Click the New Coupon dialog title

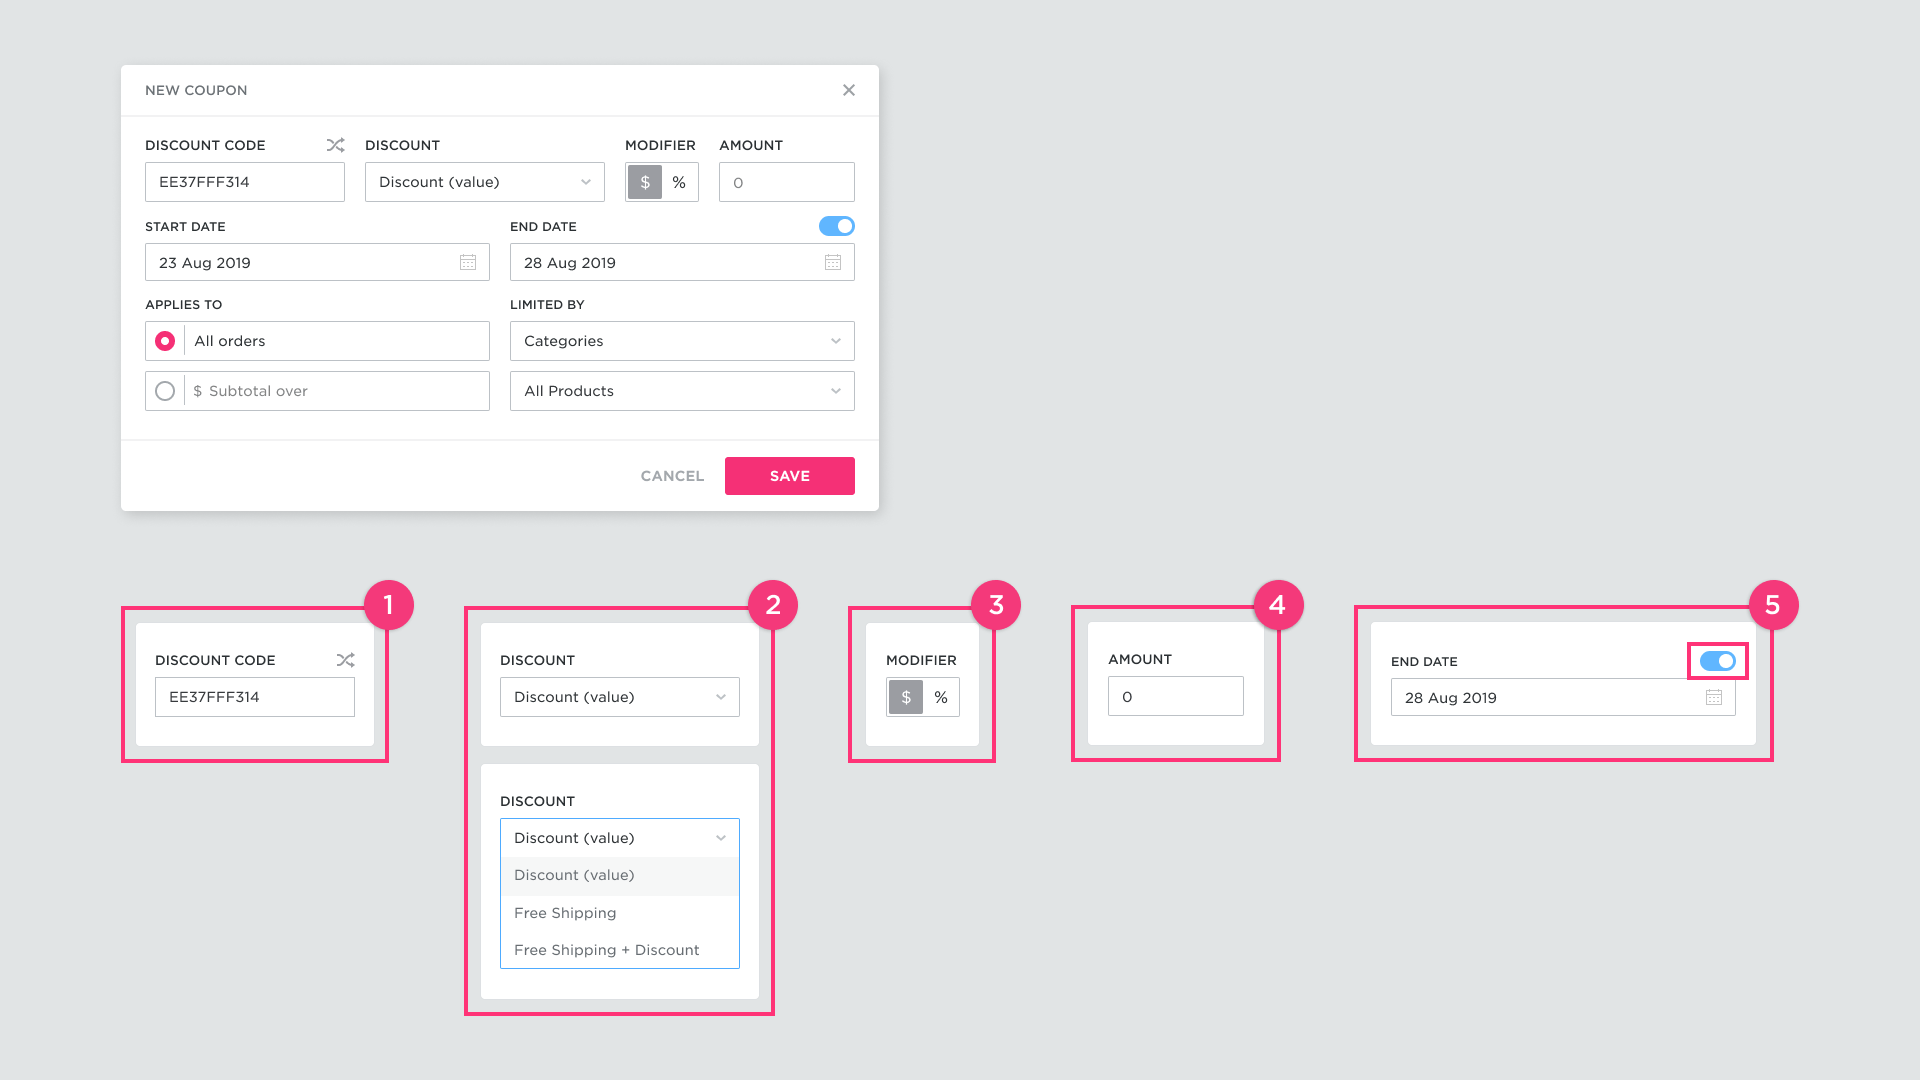[x=196, y=90]
